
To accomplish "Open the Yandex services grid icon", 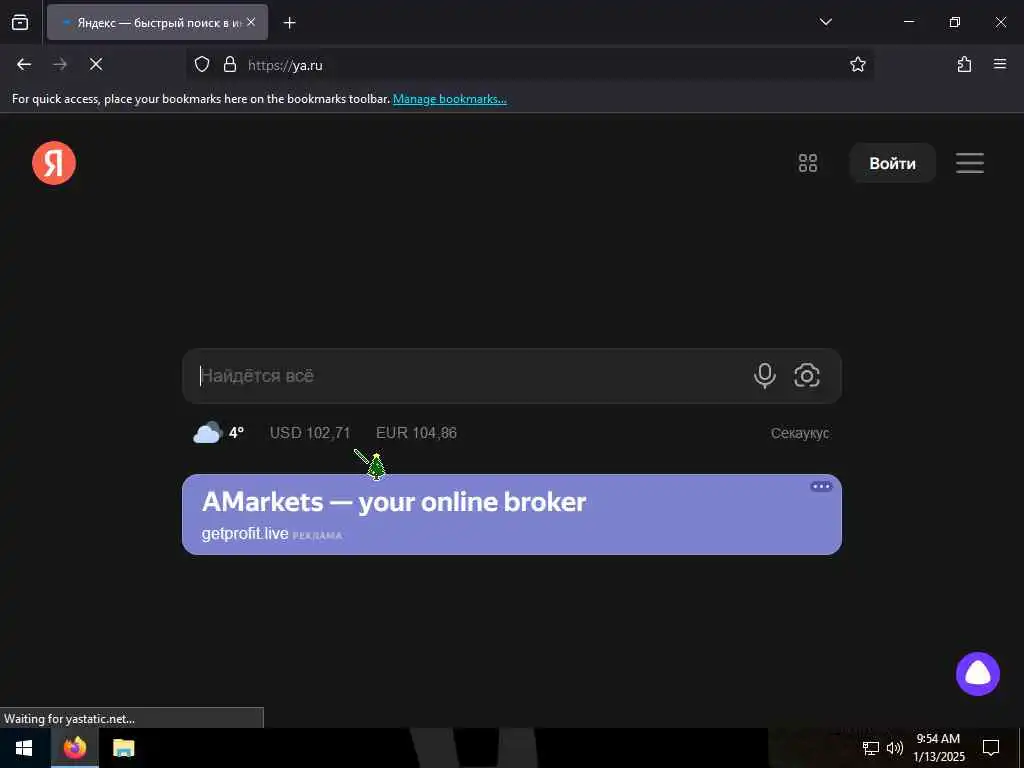I will 808,163.
